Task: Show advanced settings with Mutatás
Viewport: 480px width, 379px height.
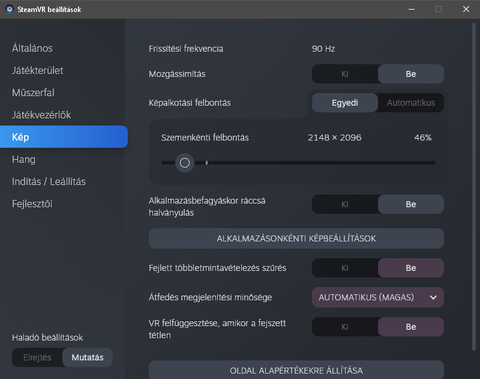Action: (x=87, y=358)
